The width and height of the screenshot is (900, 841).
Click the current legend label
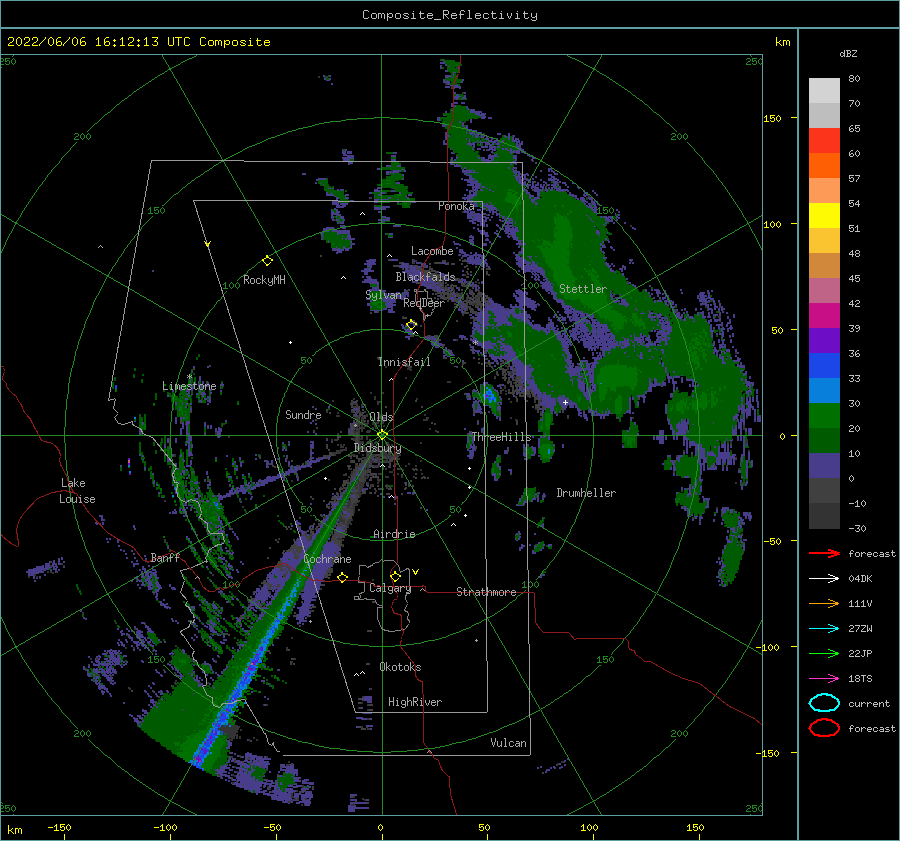pos(868,703)
